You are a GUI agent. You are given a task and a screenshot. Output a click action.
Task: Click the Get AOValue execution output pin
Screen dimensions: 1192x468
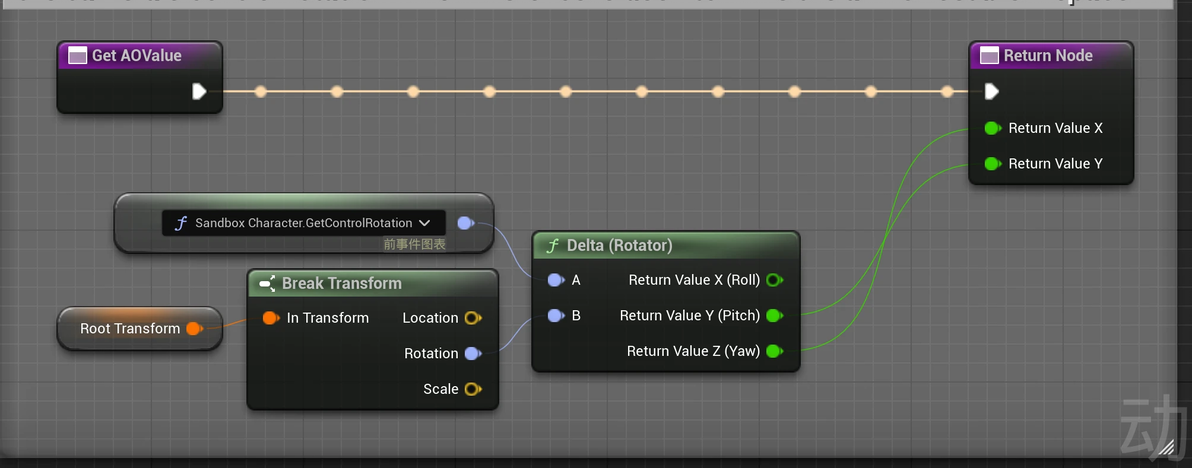point(199,92)
